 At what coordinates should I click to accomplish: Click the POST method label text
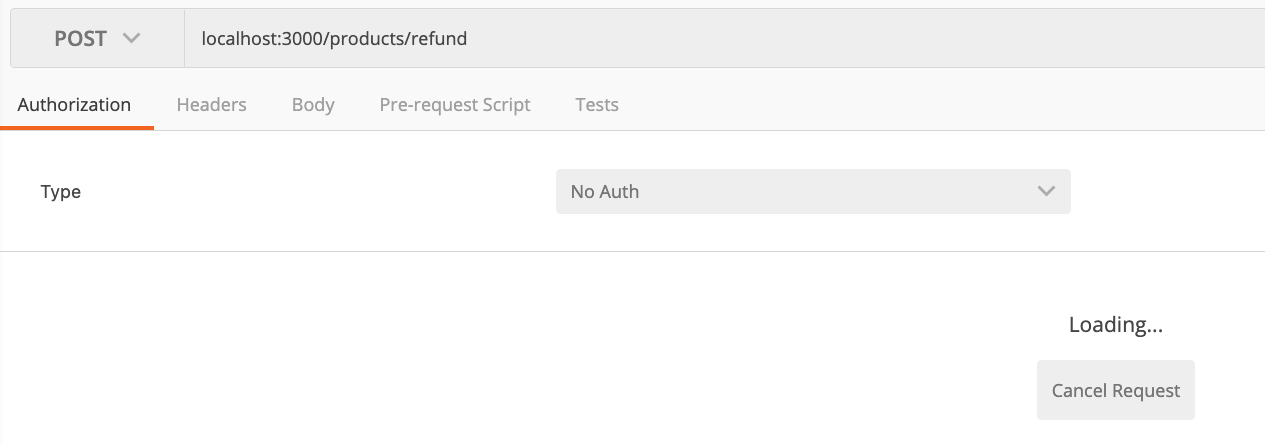point(80,39)
